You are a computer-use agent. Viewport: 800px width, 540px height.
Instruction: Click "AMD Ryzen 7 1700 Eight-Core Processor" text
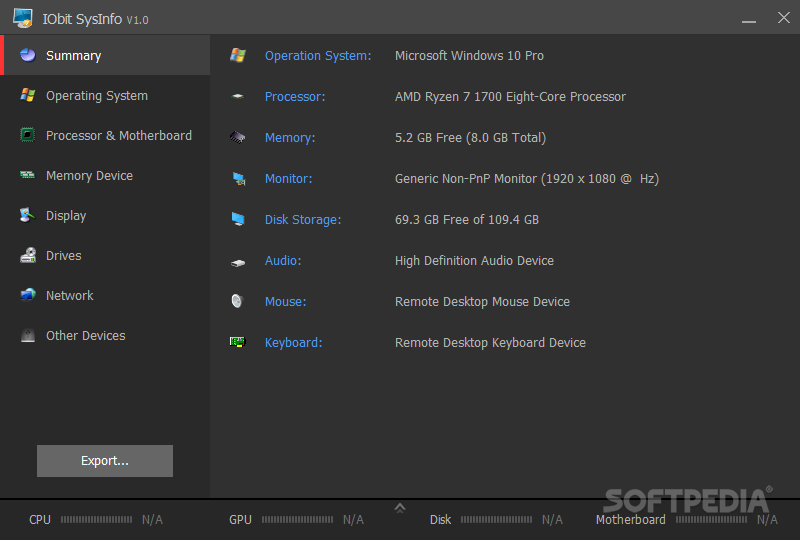coord(510,96)
